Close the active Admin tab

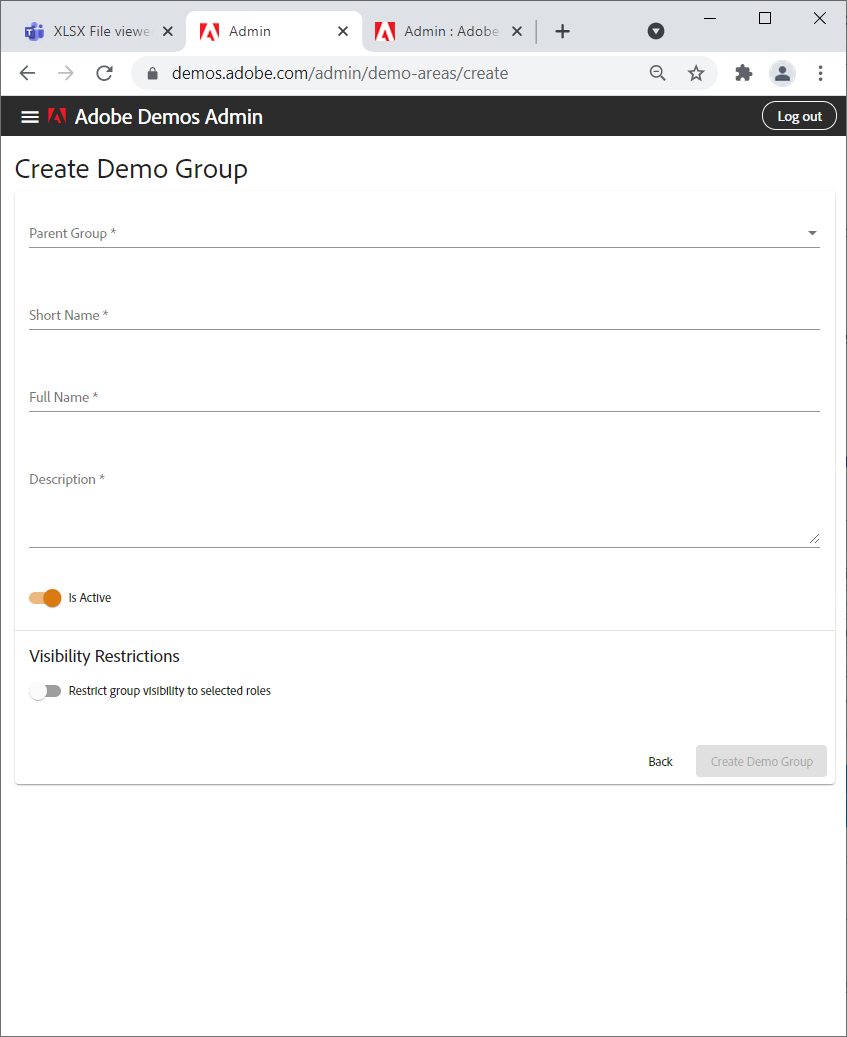343,31
